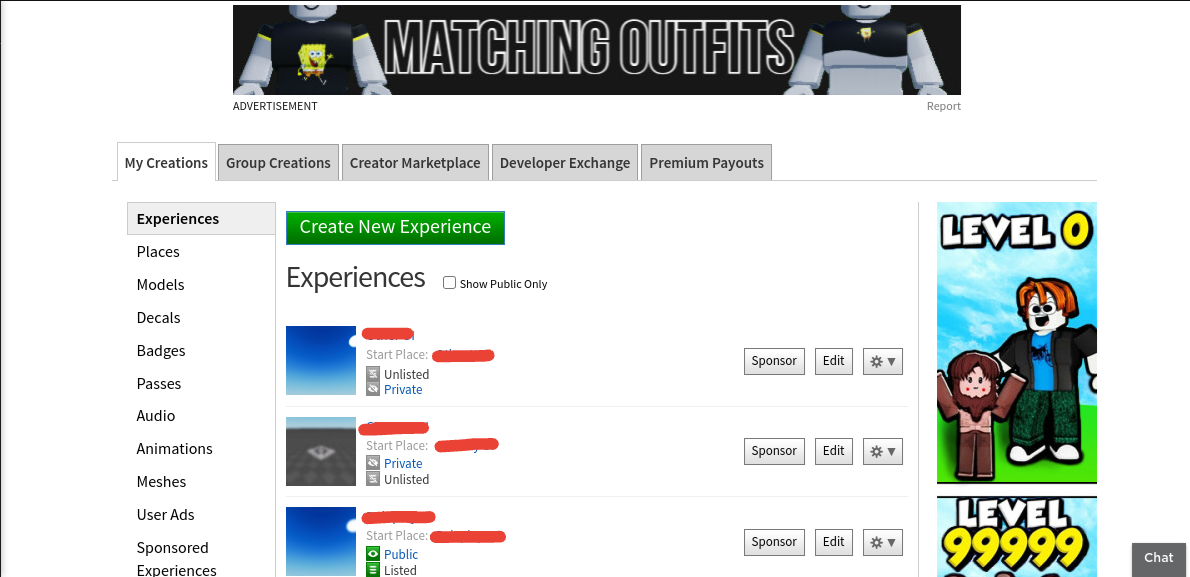Report the Matching Outfits advertisement
This screenshot has width=1190, height=577.
[x=943, y=106]
